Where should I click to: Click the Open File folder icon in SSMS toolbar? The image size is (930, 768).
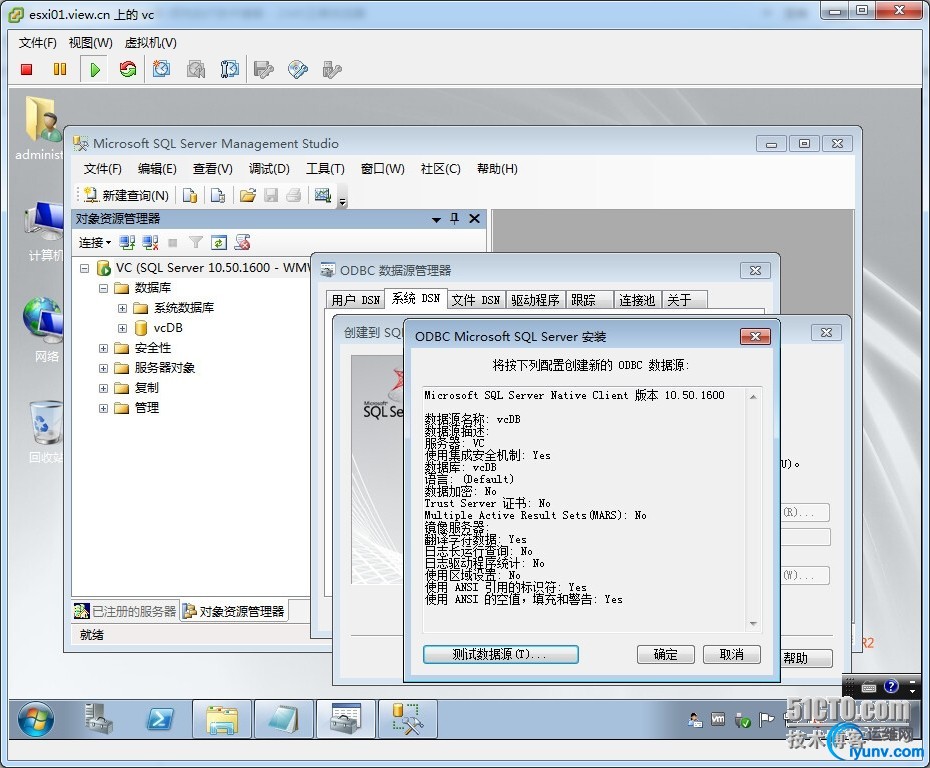[247, 195]
